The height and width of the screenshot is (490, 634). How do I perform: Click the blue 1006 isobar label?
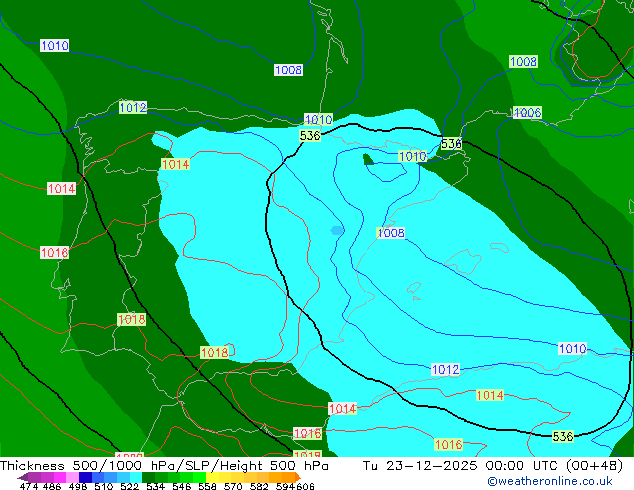point(527,112)
